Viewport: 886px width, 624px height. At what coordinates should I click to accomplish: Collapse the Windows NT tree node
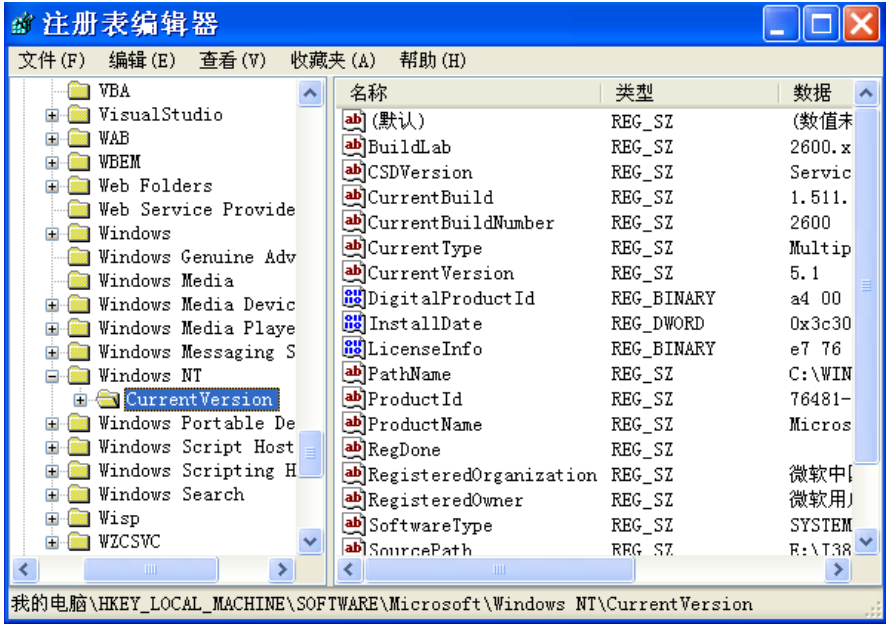(x=52, y=376)
